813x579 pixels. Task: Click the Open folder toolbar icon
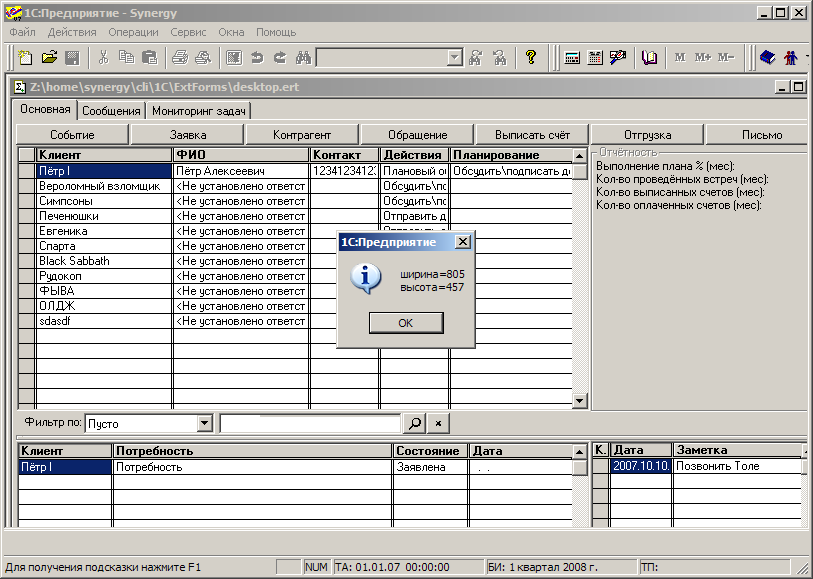48,58
